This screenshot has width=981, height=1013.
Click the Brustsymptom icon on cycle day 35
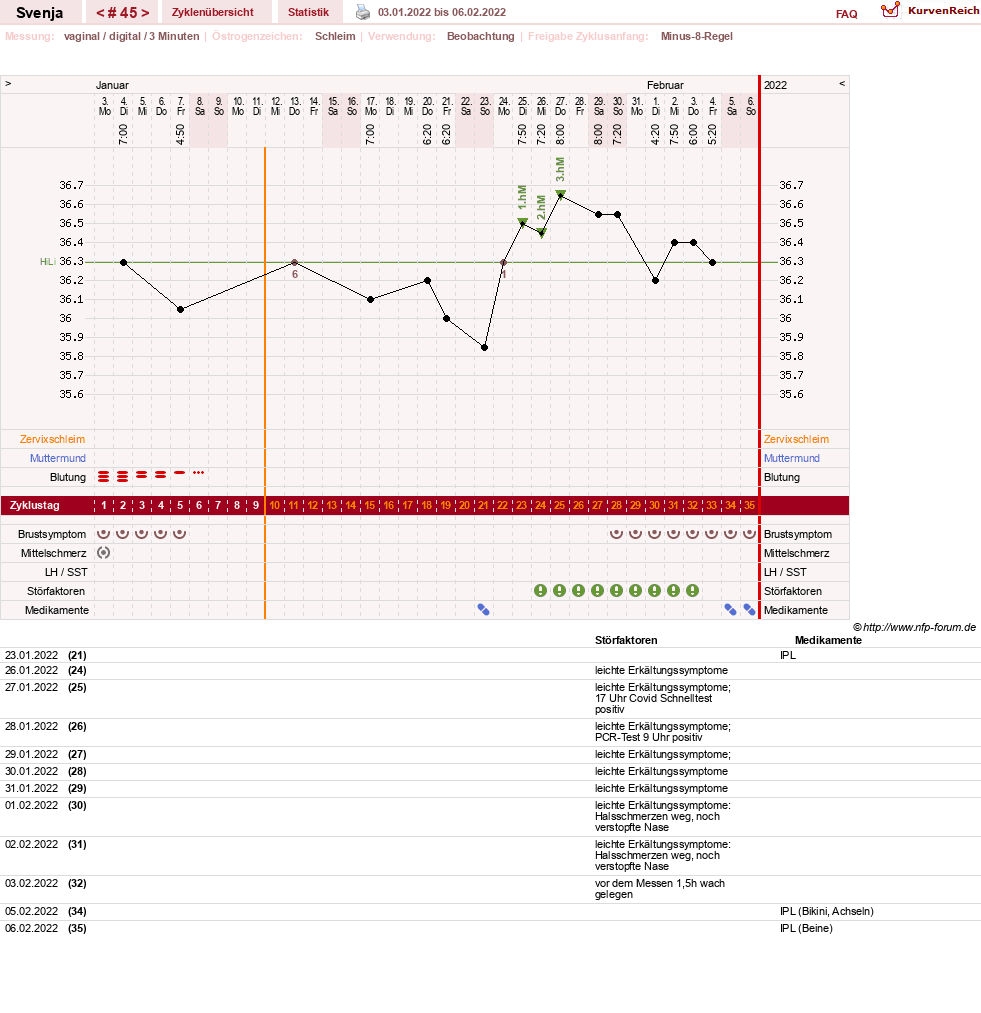pos(749,534)
